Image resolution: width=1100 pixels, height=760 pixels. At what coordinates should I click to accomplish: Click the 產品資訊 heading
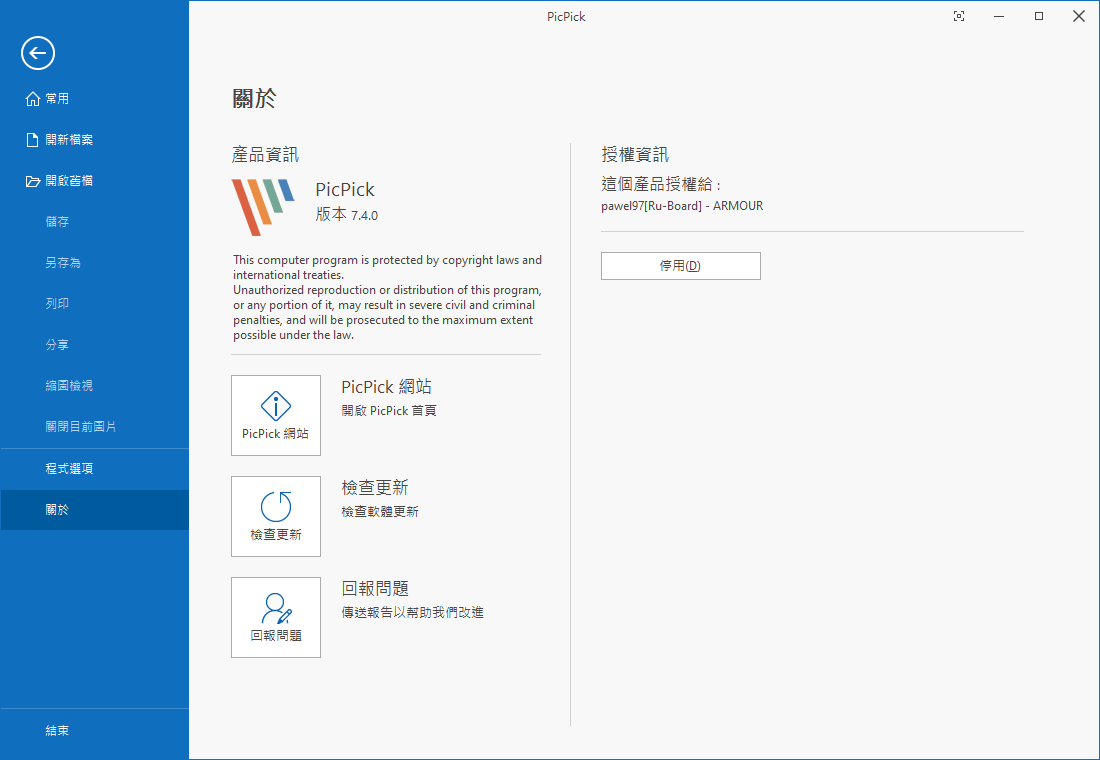pyautogui.click(x=265, y=154)
